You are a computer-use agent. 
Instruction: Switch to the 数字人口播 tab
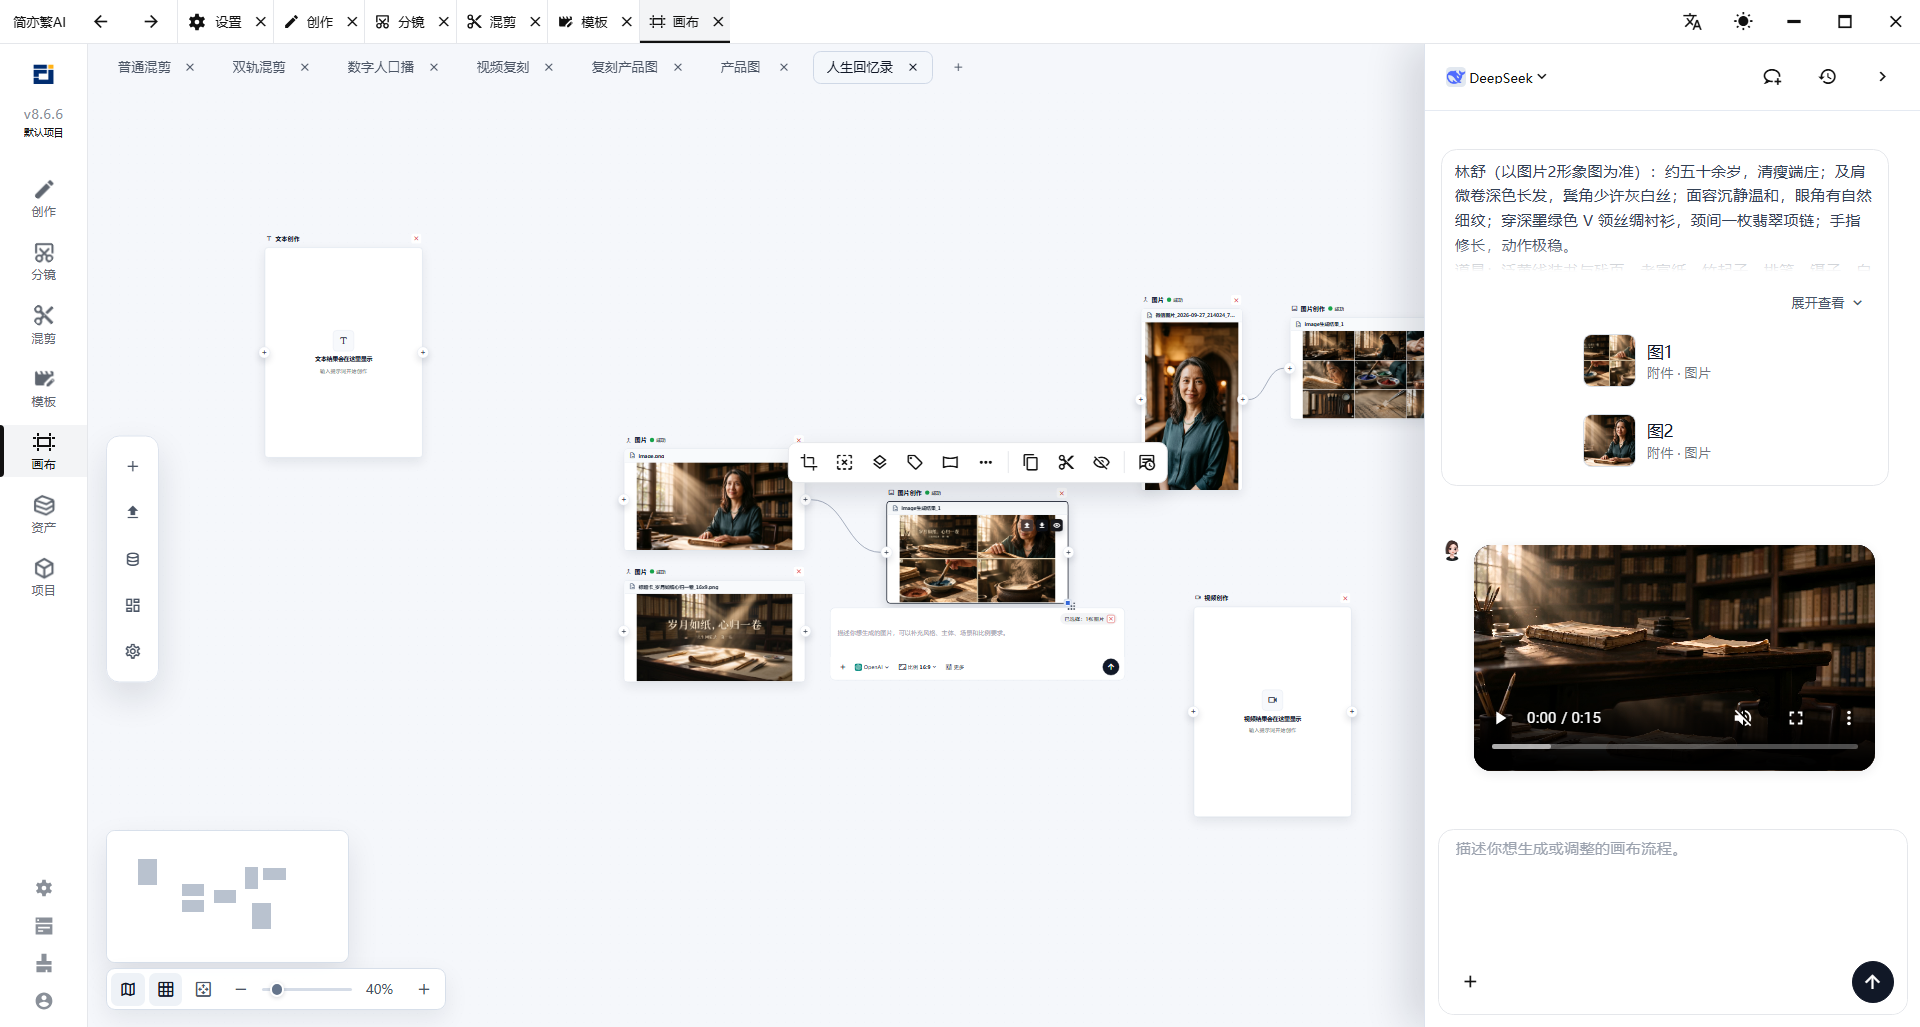pos(380,67)
